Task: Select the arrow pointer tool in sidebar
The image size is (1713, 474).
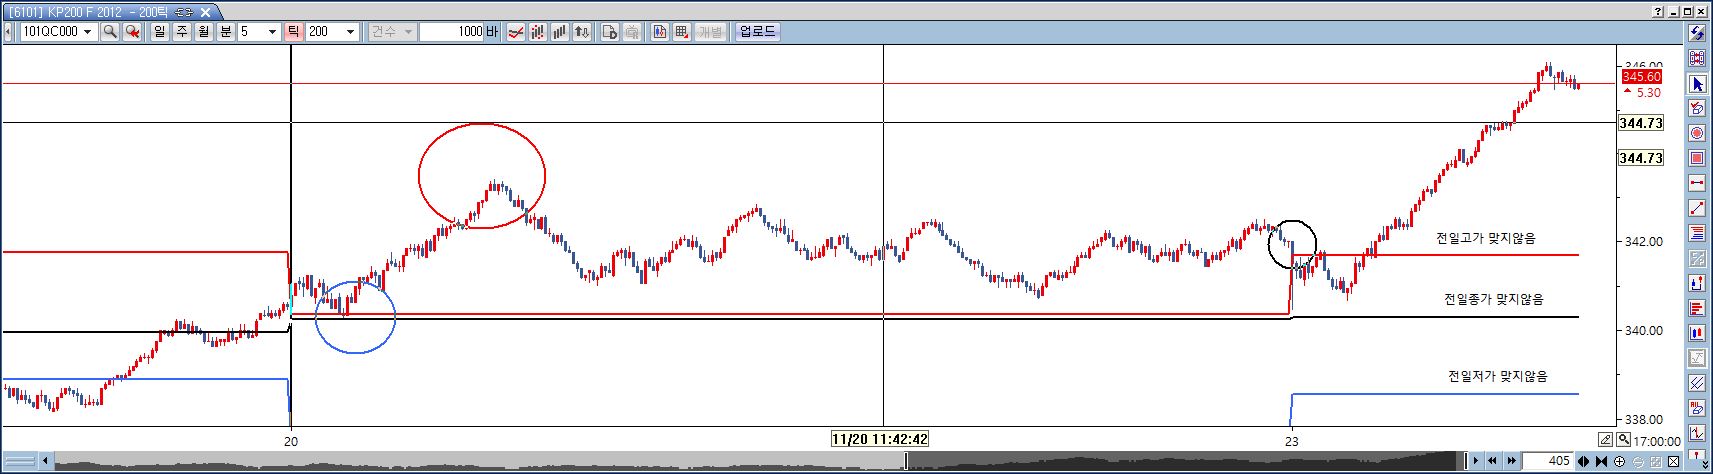Action: [1697, 84]
